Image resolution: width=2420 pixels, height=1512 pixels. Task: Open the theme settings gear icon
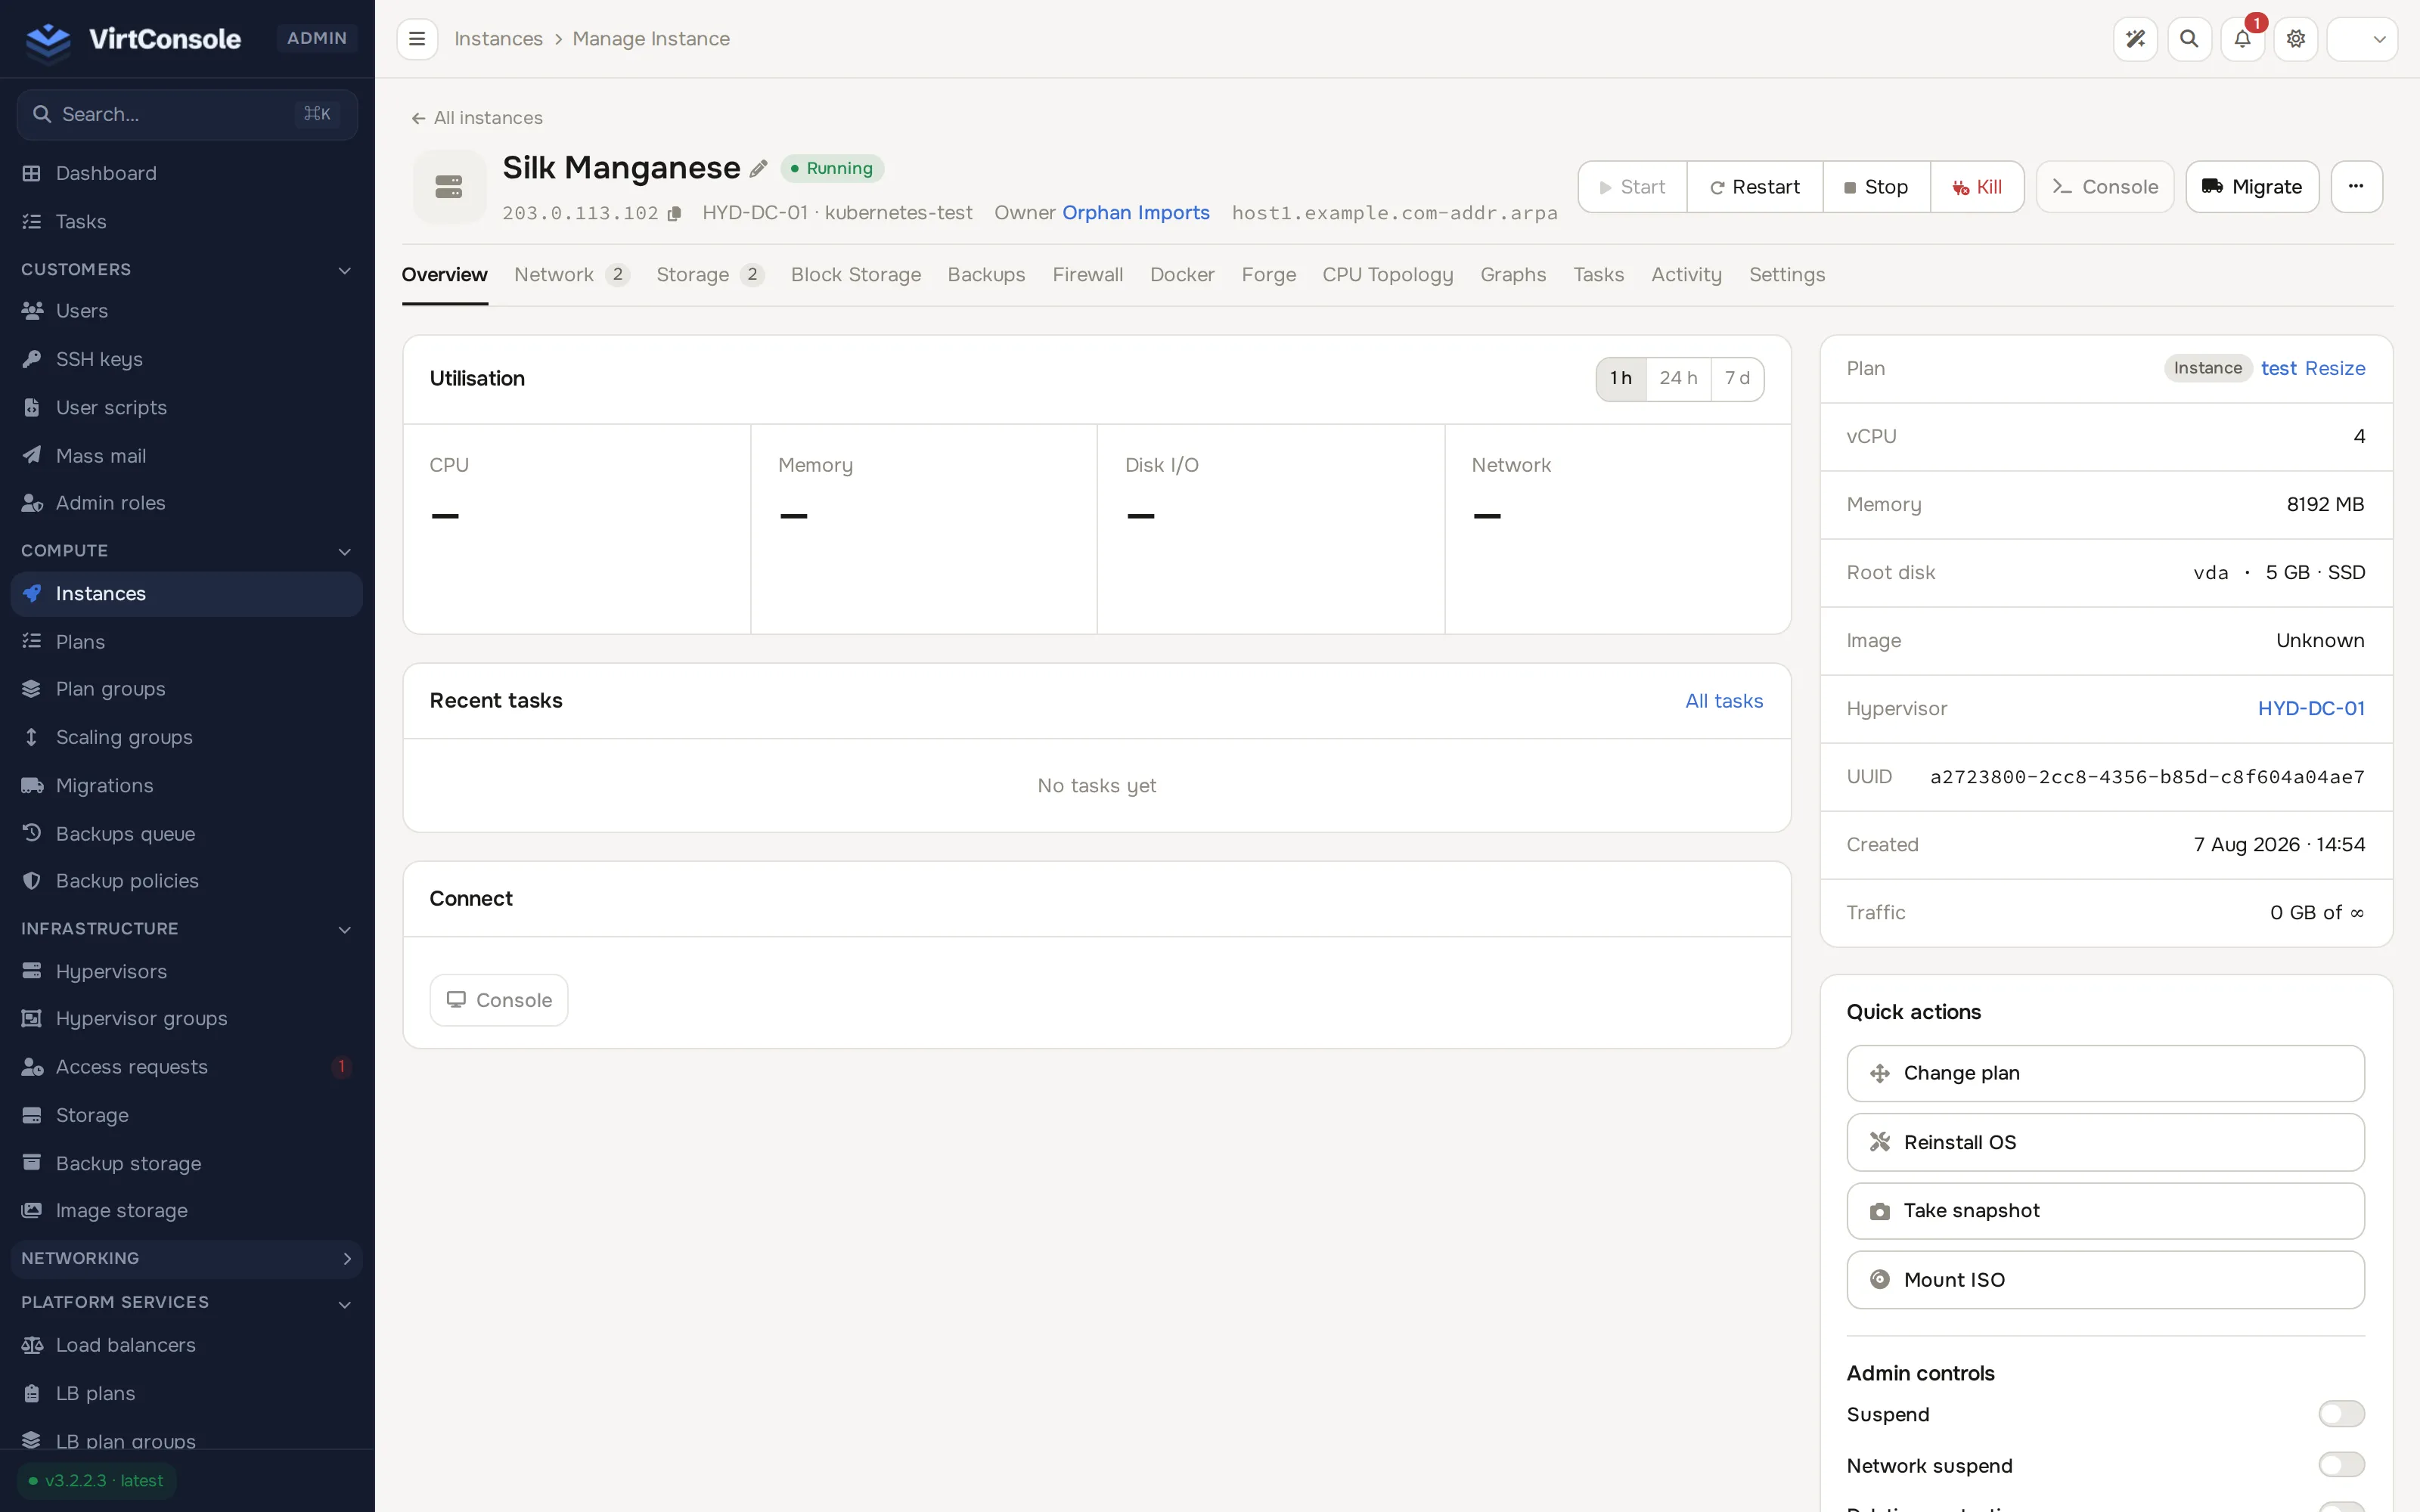tap(2296, 39)
